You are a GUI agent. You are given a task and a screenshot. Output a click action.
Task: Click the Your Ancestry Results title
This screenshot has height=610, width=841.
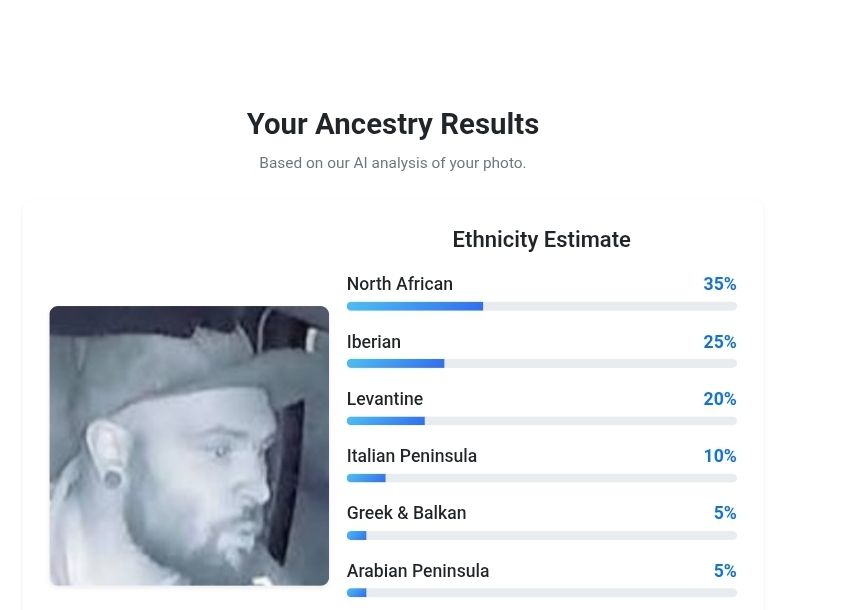coord(393,124)
